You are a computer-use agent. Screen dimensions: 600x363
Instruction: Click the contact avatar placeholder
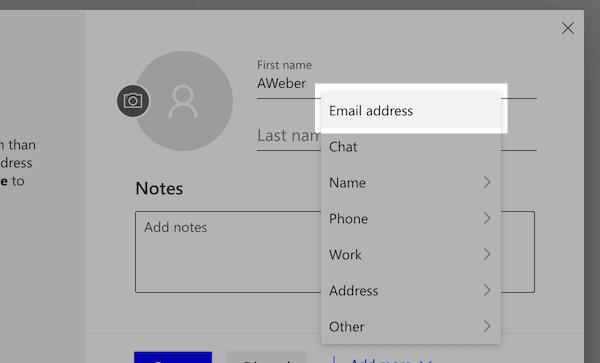tap(184, 101)
